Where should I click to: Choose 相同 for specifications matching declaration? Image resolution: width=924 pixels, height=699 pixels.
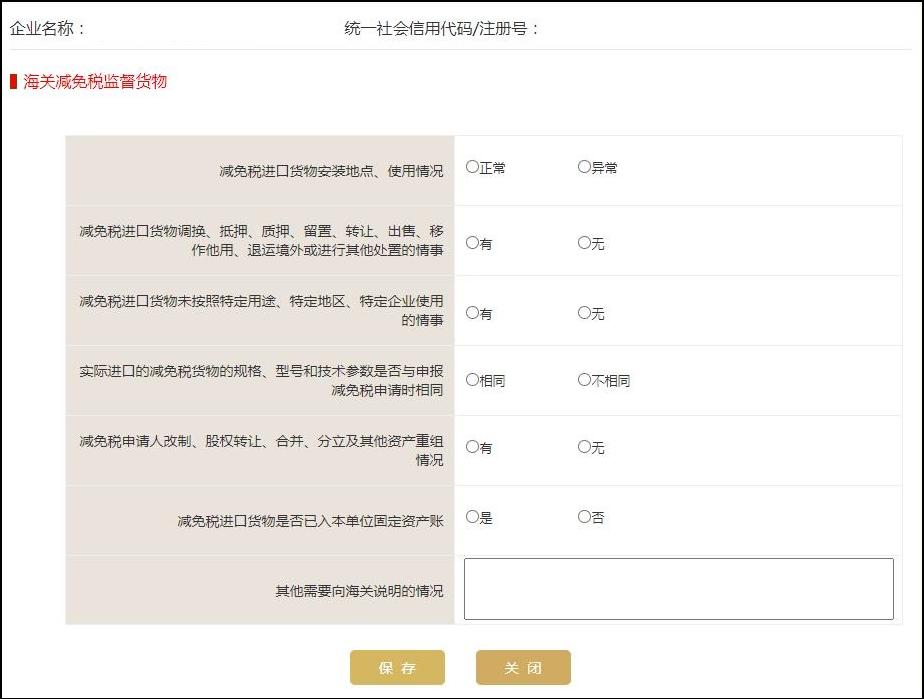pos(470,380)
